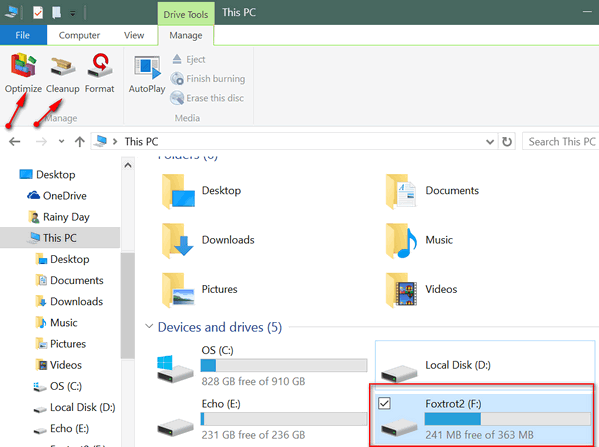
Task: Uncheck the Foxtrot2 (F:) selection checkbox
Action: 384,403
